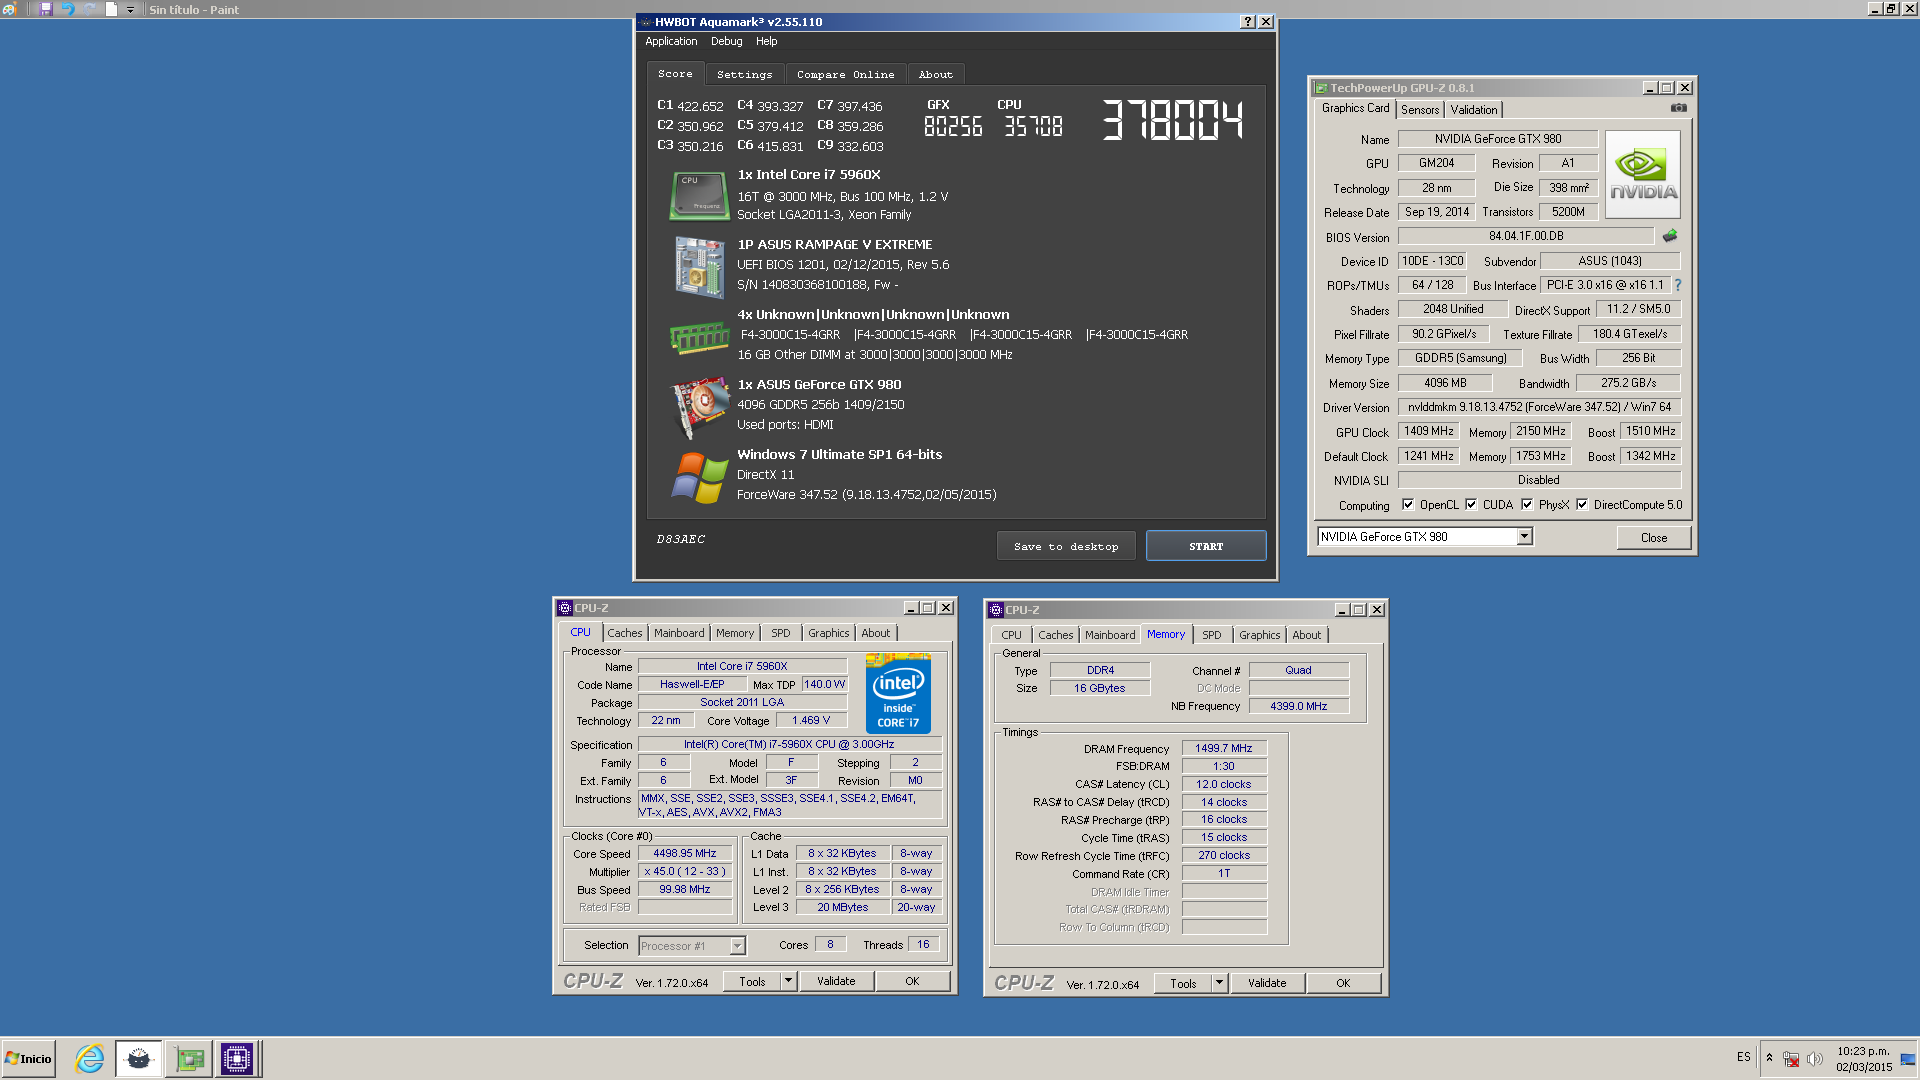This screenshot has width=1920, height=1080.
Task: Click the CPU-Z taskbar icon
Action: [x=237, y=1058]
